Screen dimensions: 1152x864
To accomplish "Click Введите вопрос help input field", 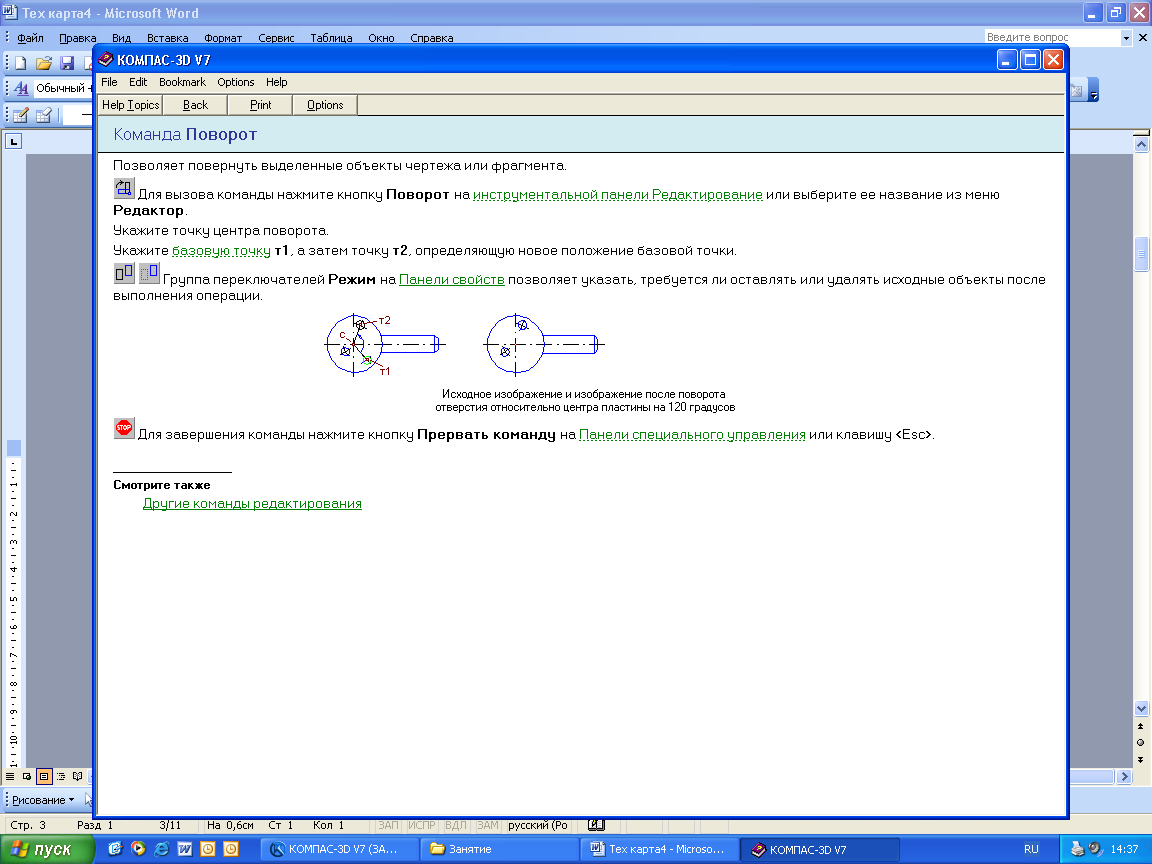I will tap(1052, 37).
